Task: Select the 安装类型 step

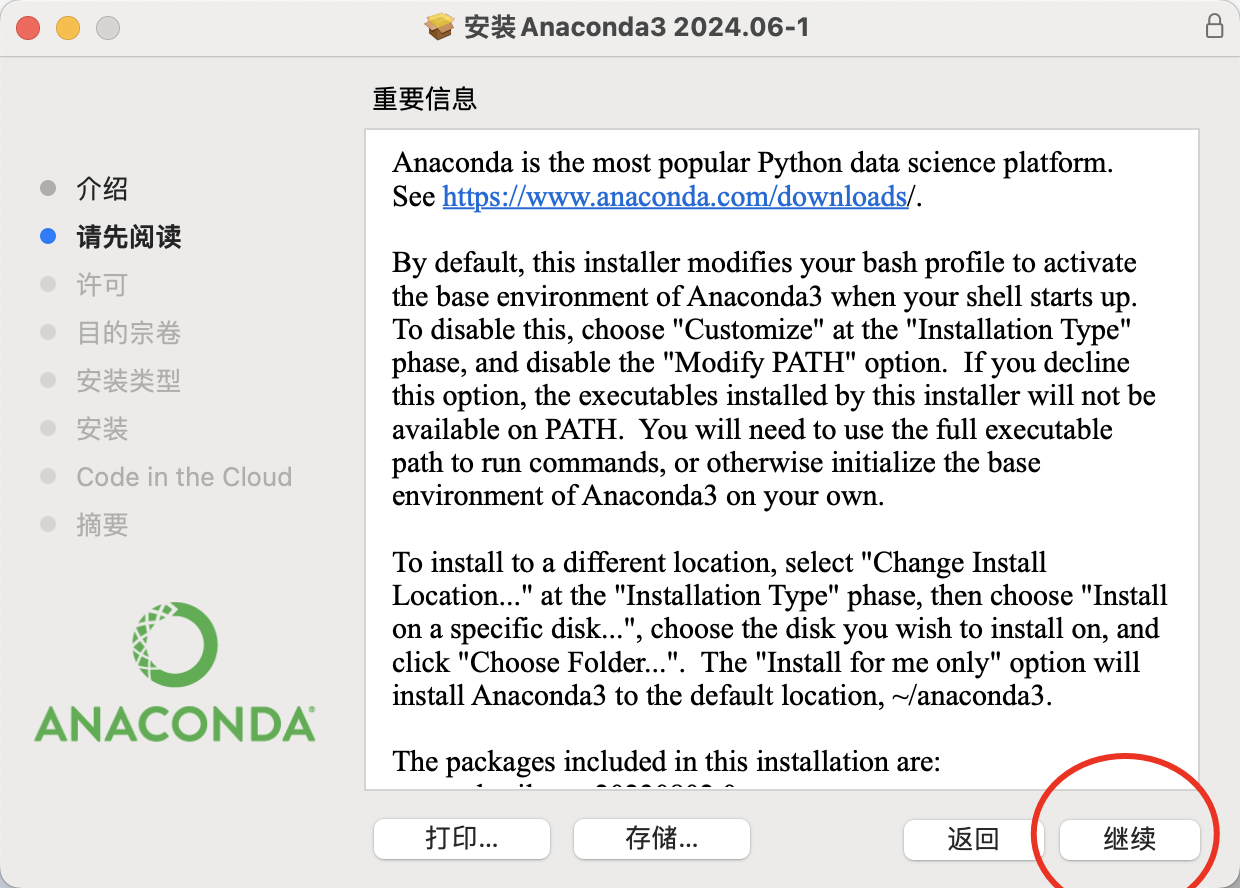Action: point(129,381)
